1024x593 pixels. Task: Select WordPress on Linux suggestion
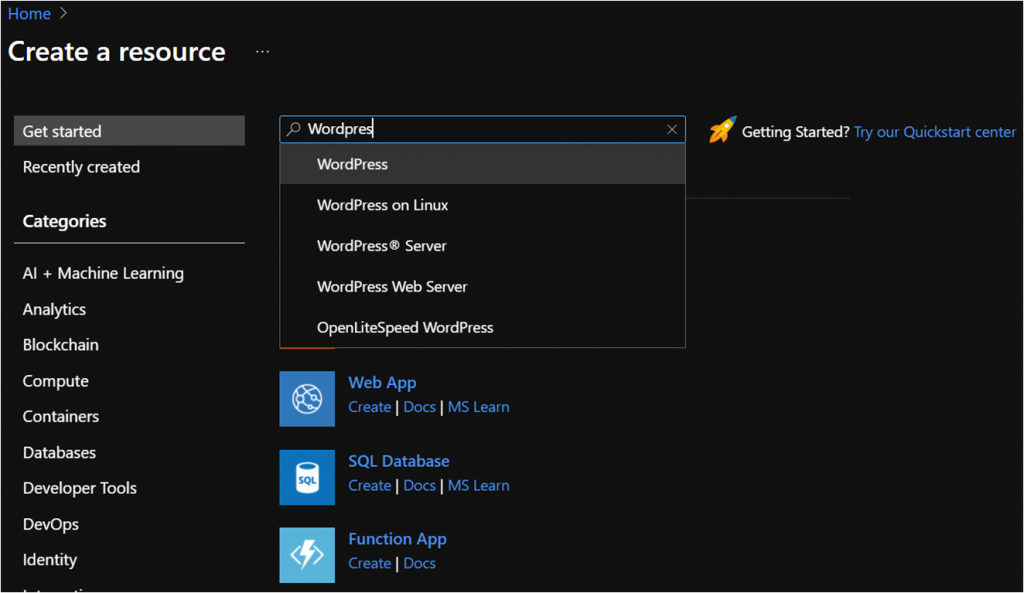point(483,205)
